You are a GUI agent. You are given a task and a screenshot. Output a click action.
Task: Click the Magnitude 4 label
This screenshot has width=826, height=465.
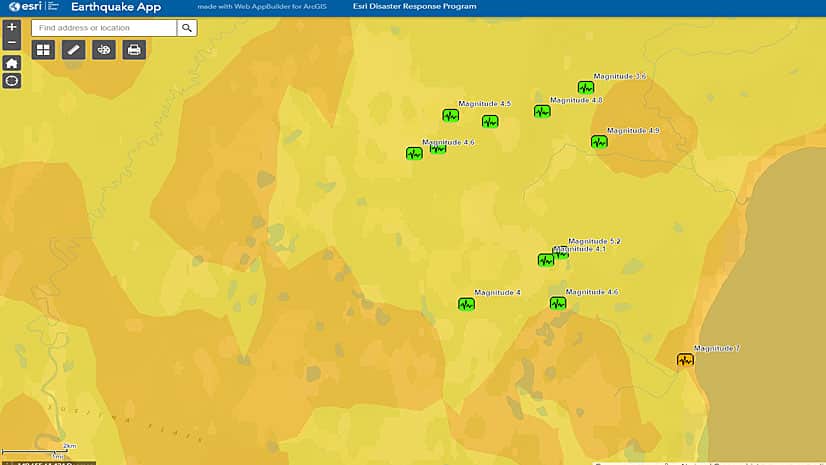tap(497, 292)
